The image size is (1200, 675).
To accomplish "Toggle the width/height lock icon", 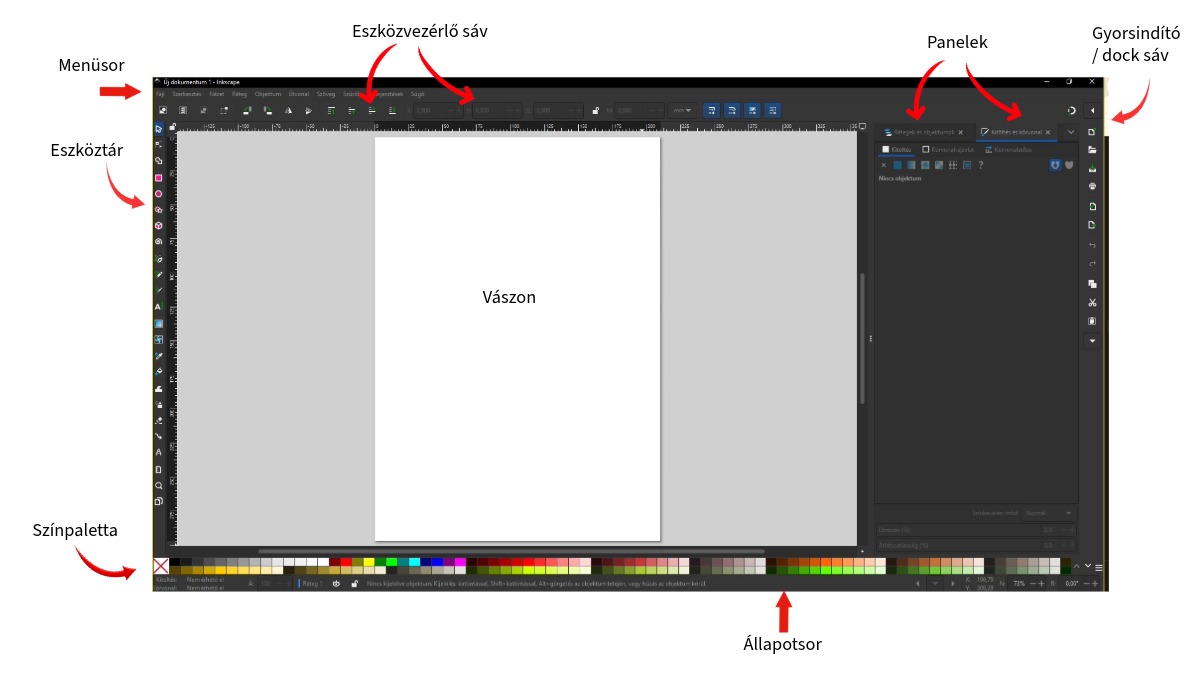I will tap(596, 110).
